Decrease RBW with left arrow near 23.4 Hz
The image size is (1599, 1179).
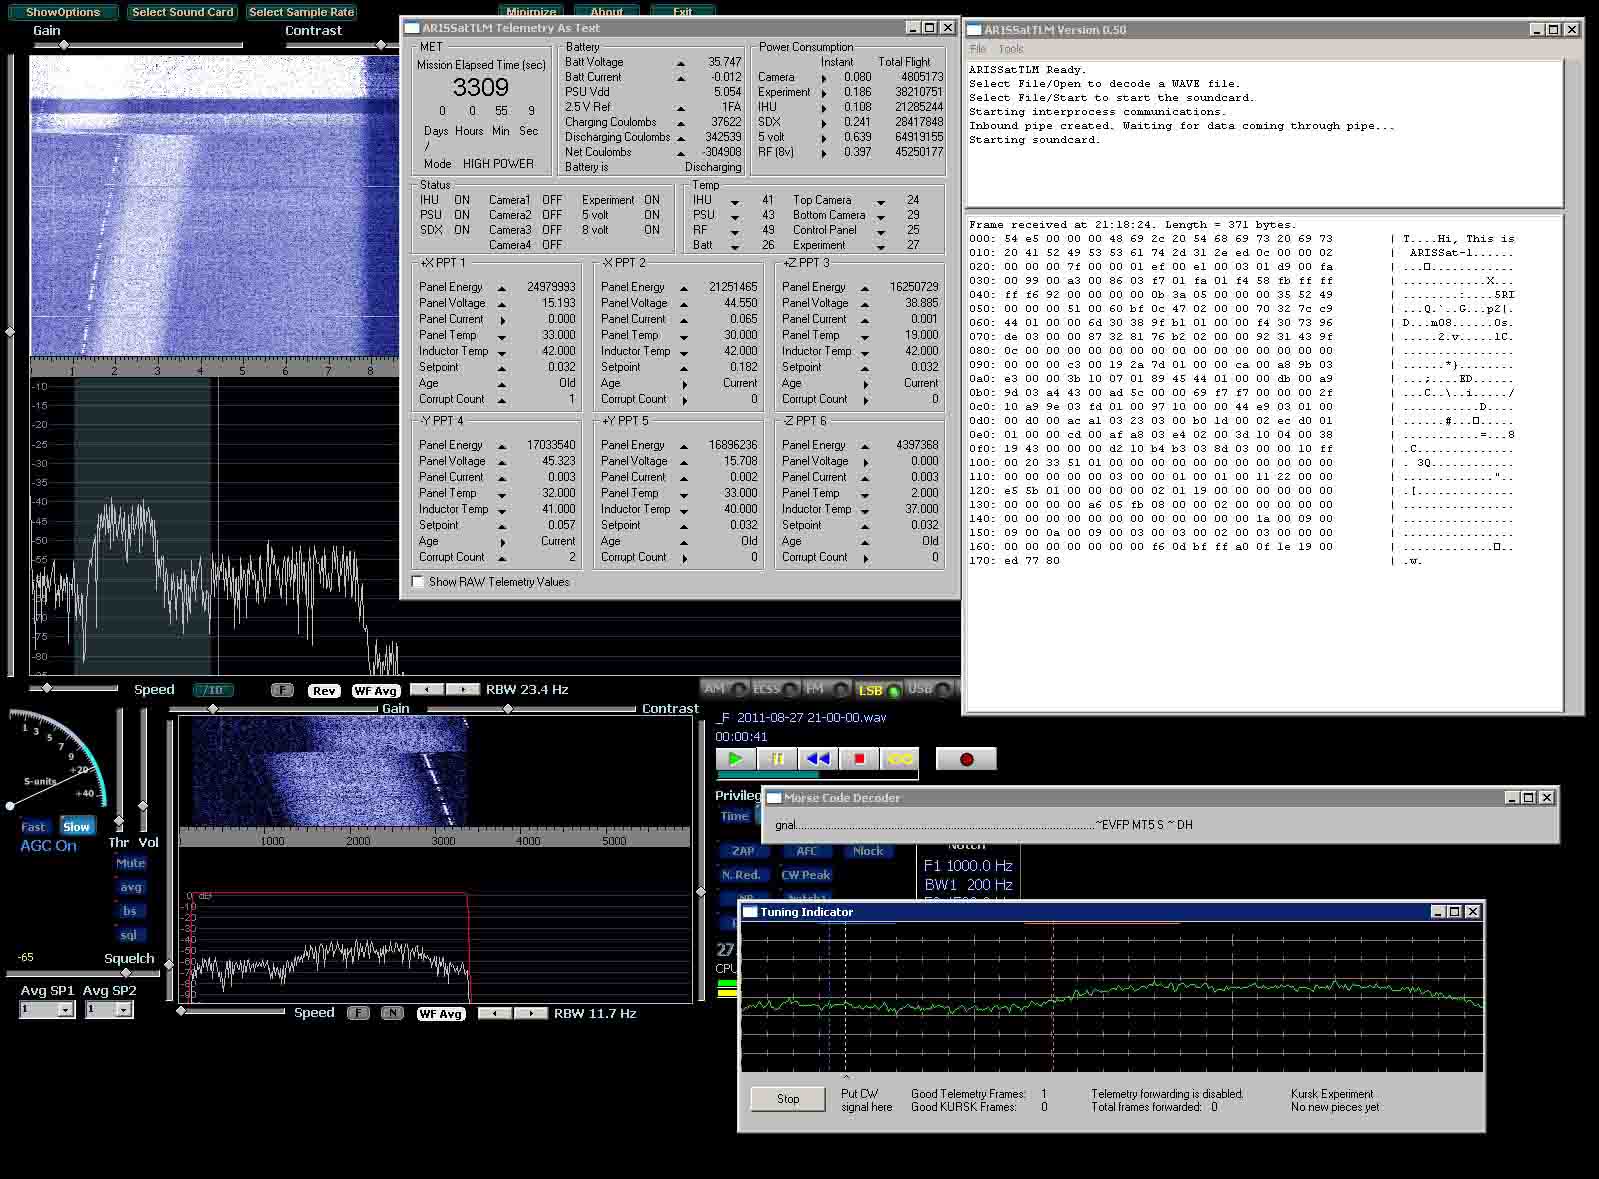coord(427,690)
